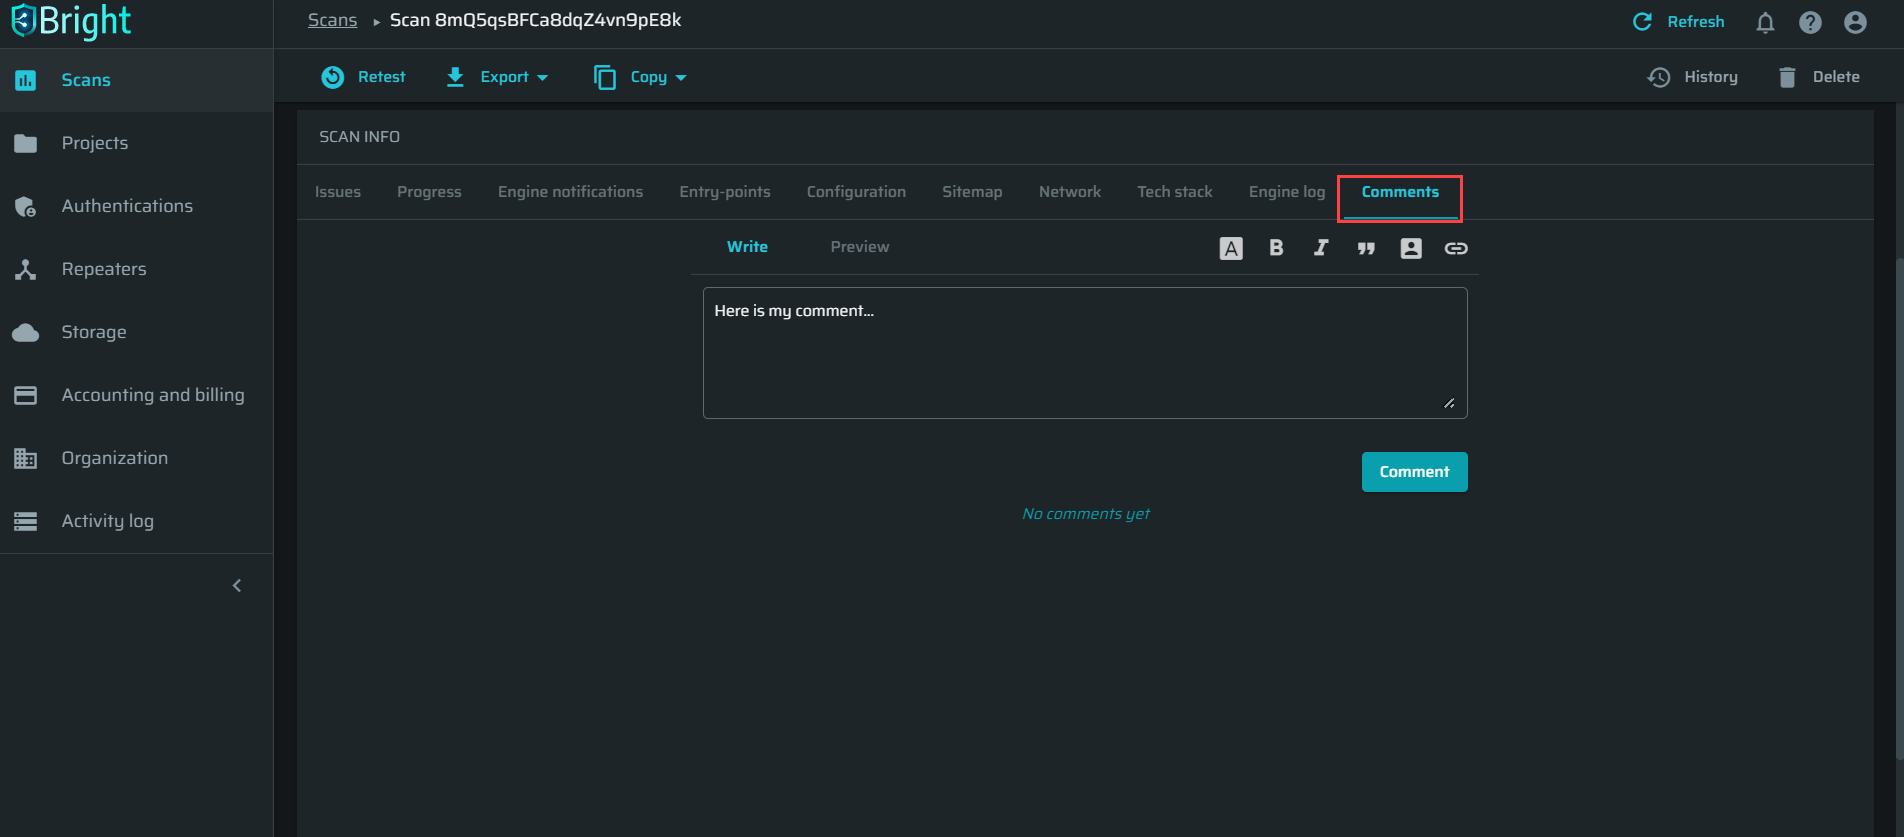Click the Refresh button
This screenshot has height=837, width=1904.
coord(1678,22)
